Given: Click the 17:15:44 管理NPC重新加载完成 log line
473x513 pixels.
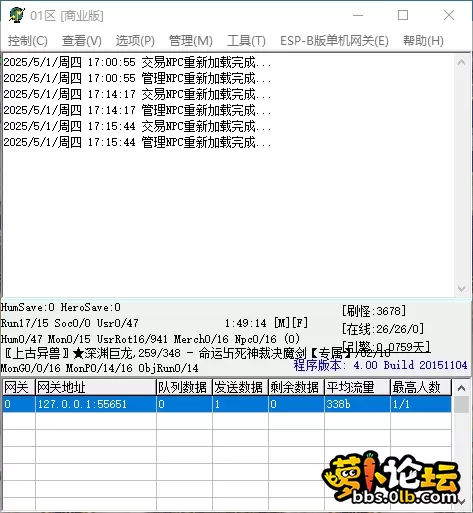Looking at the screenshot, I should 137,142.
